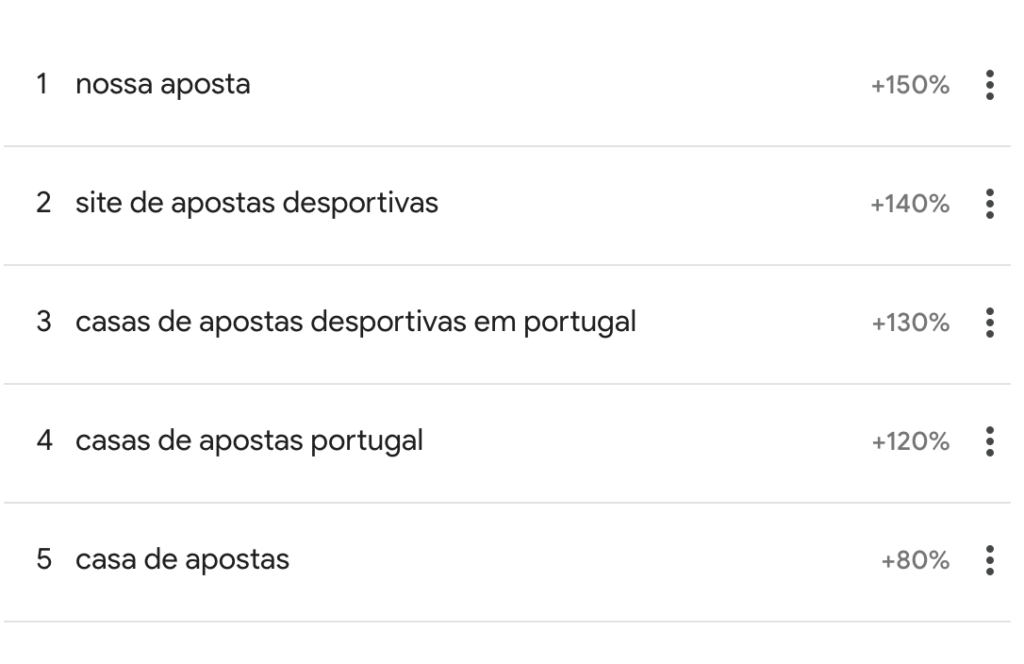Viewport: 1024px width, 664px height.
Task: Click the three-dot icon next to "casas de apostas portugal"
Action: click(989, 442)
